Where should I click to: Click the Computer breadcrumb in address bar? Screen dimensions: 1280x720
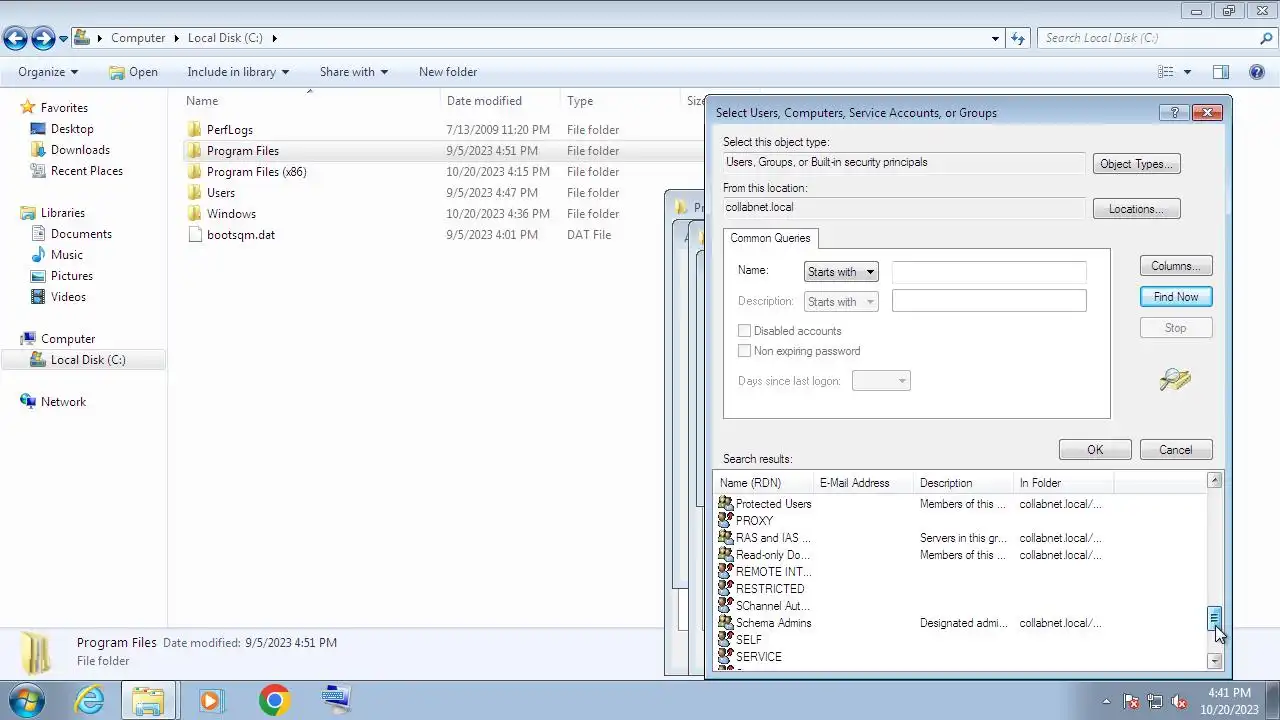(x=138, y=38)
